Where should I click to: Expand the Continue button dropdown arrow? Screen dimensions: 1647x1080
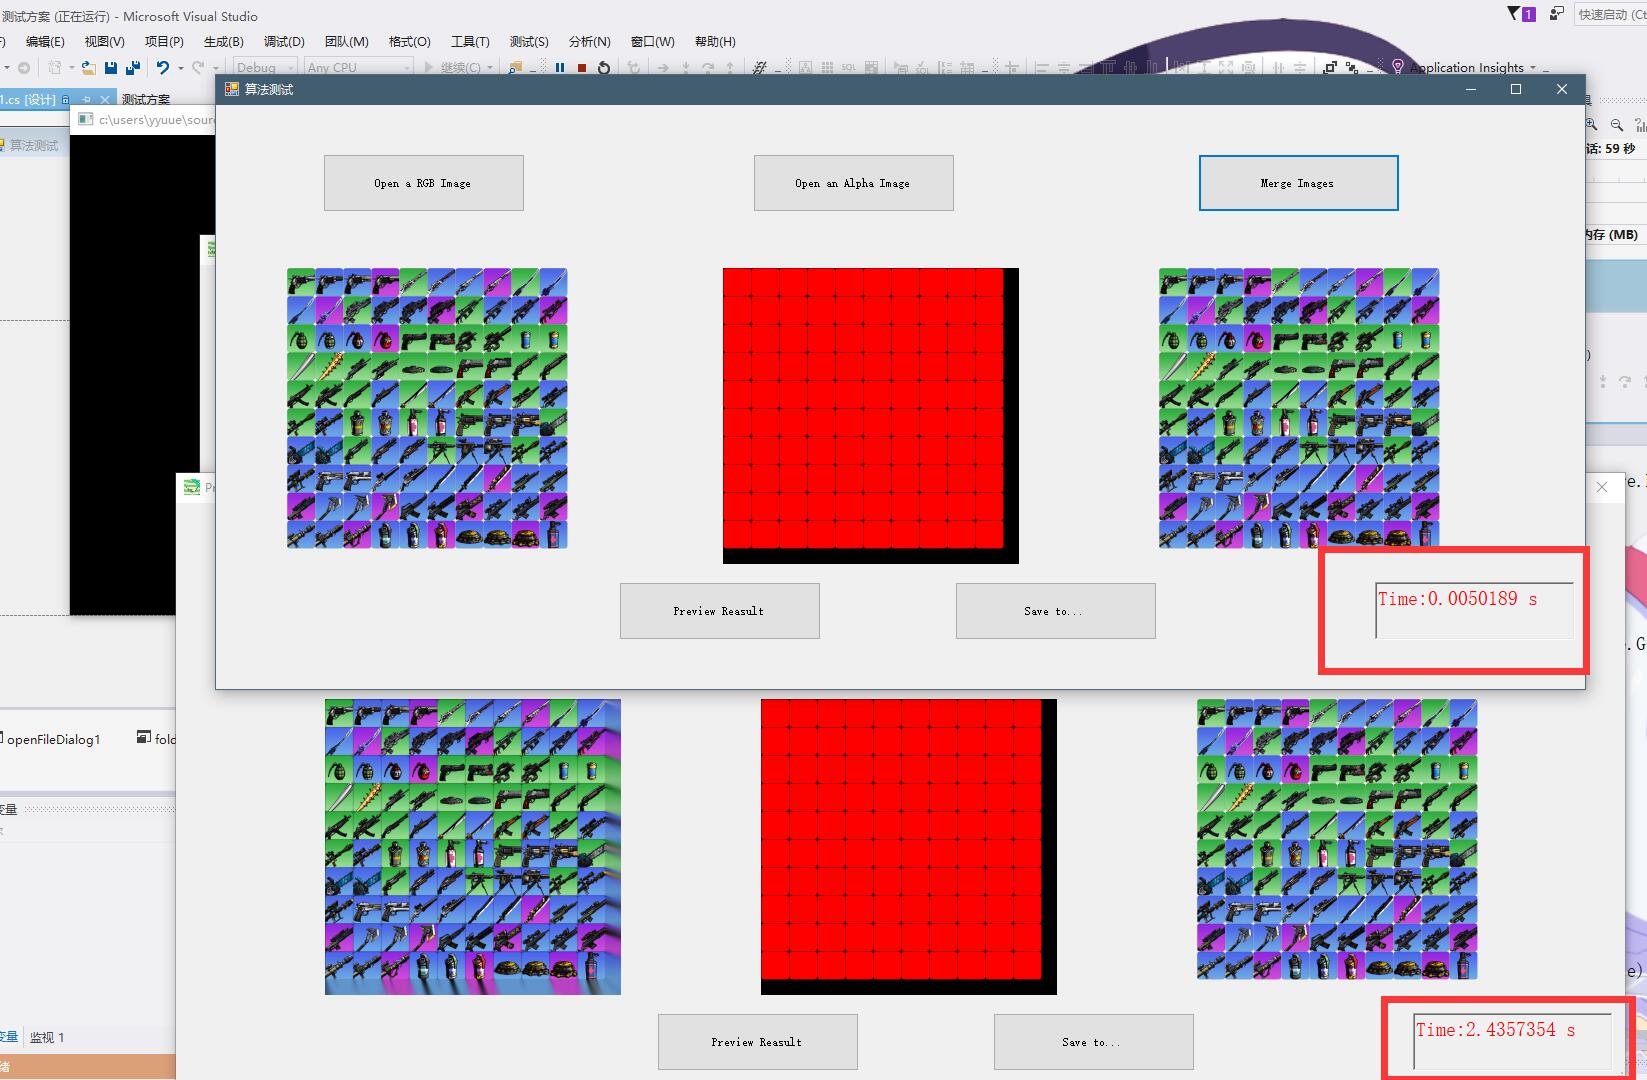click(x=490, y=68)
